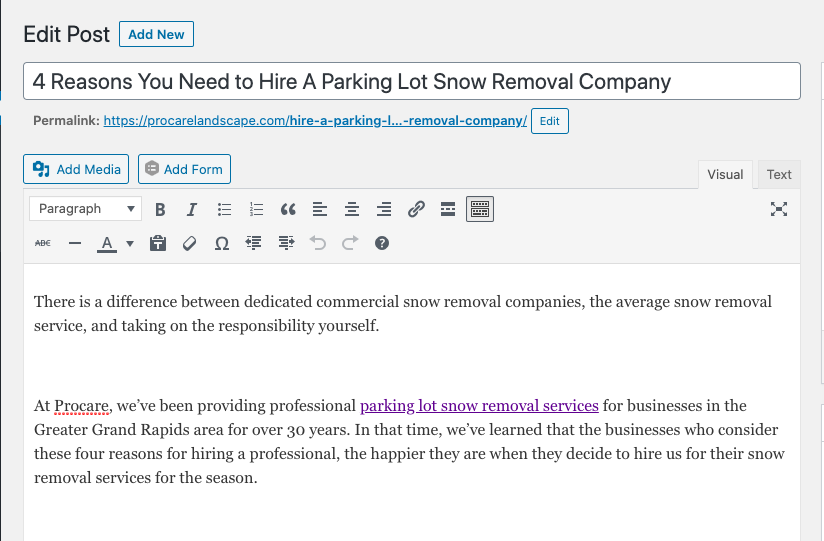Screen dimensions: 824x541
Task: Expand the text color picker arrow
Action: [x=130, y=243]
